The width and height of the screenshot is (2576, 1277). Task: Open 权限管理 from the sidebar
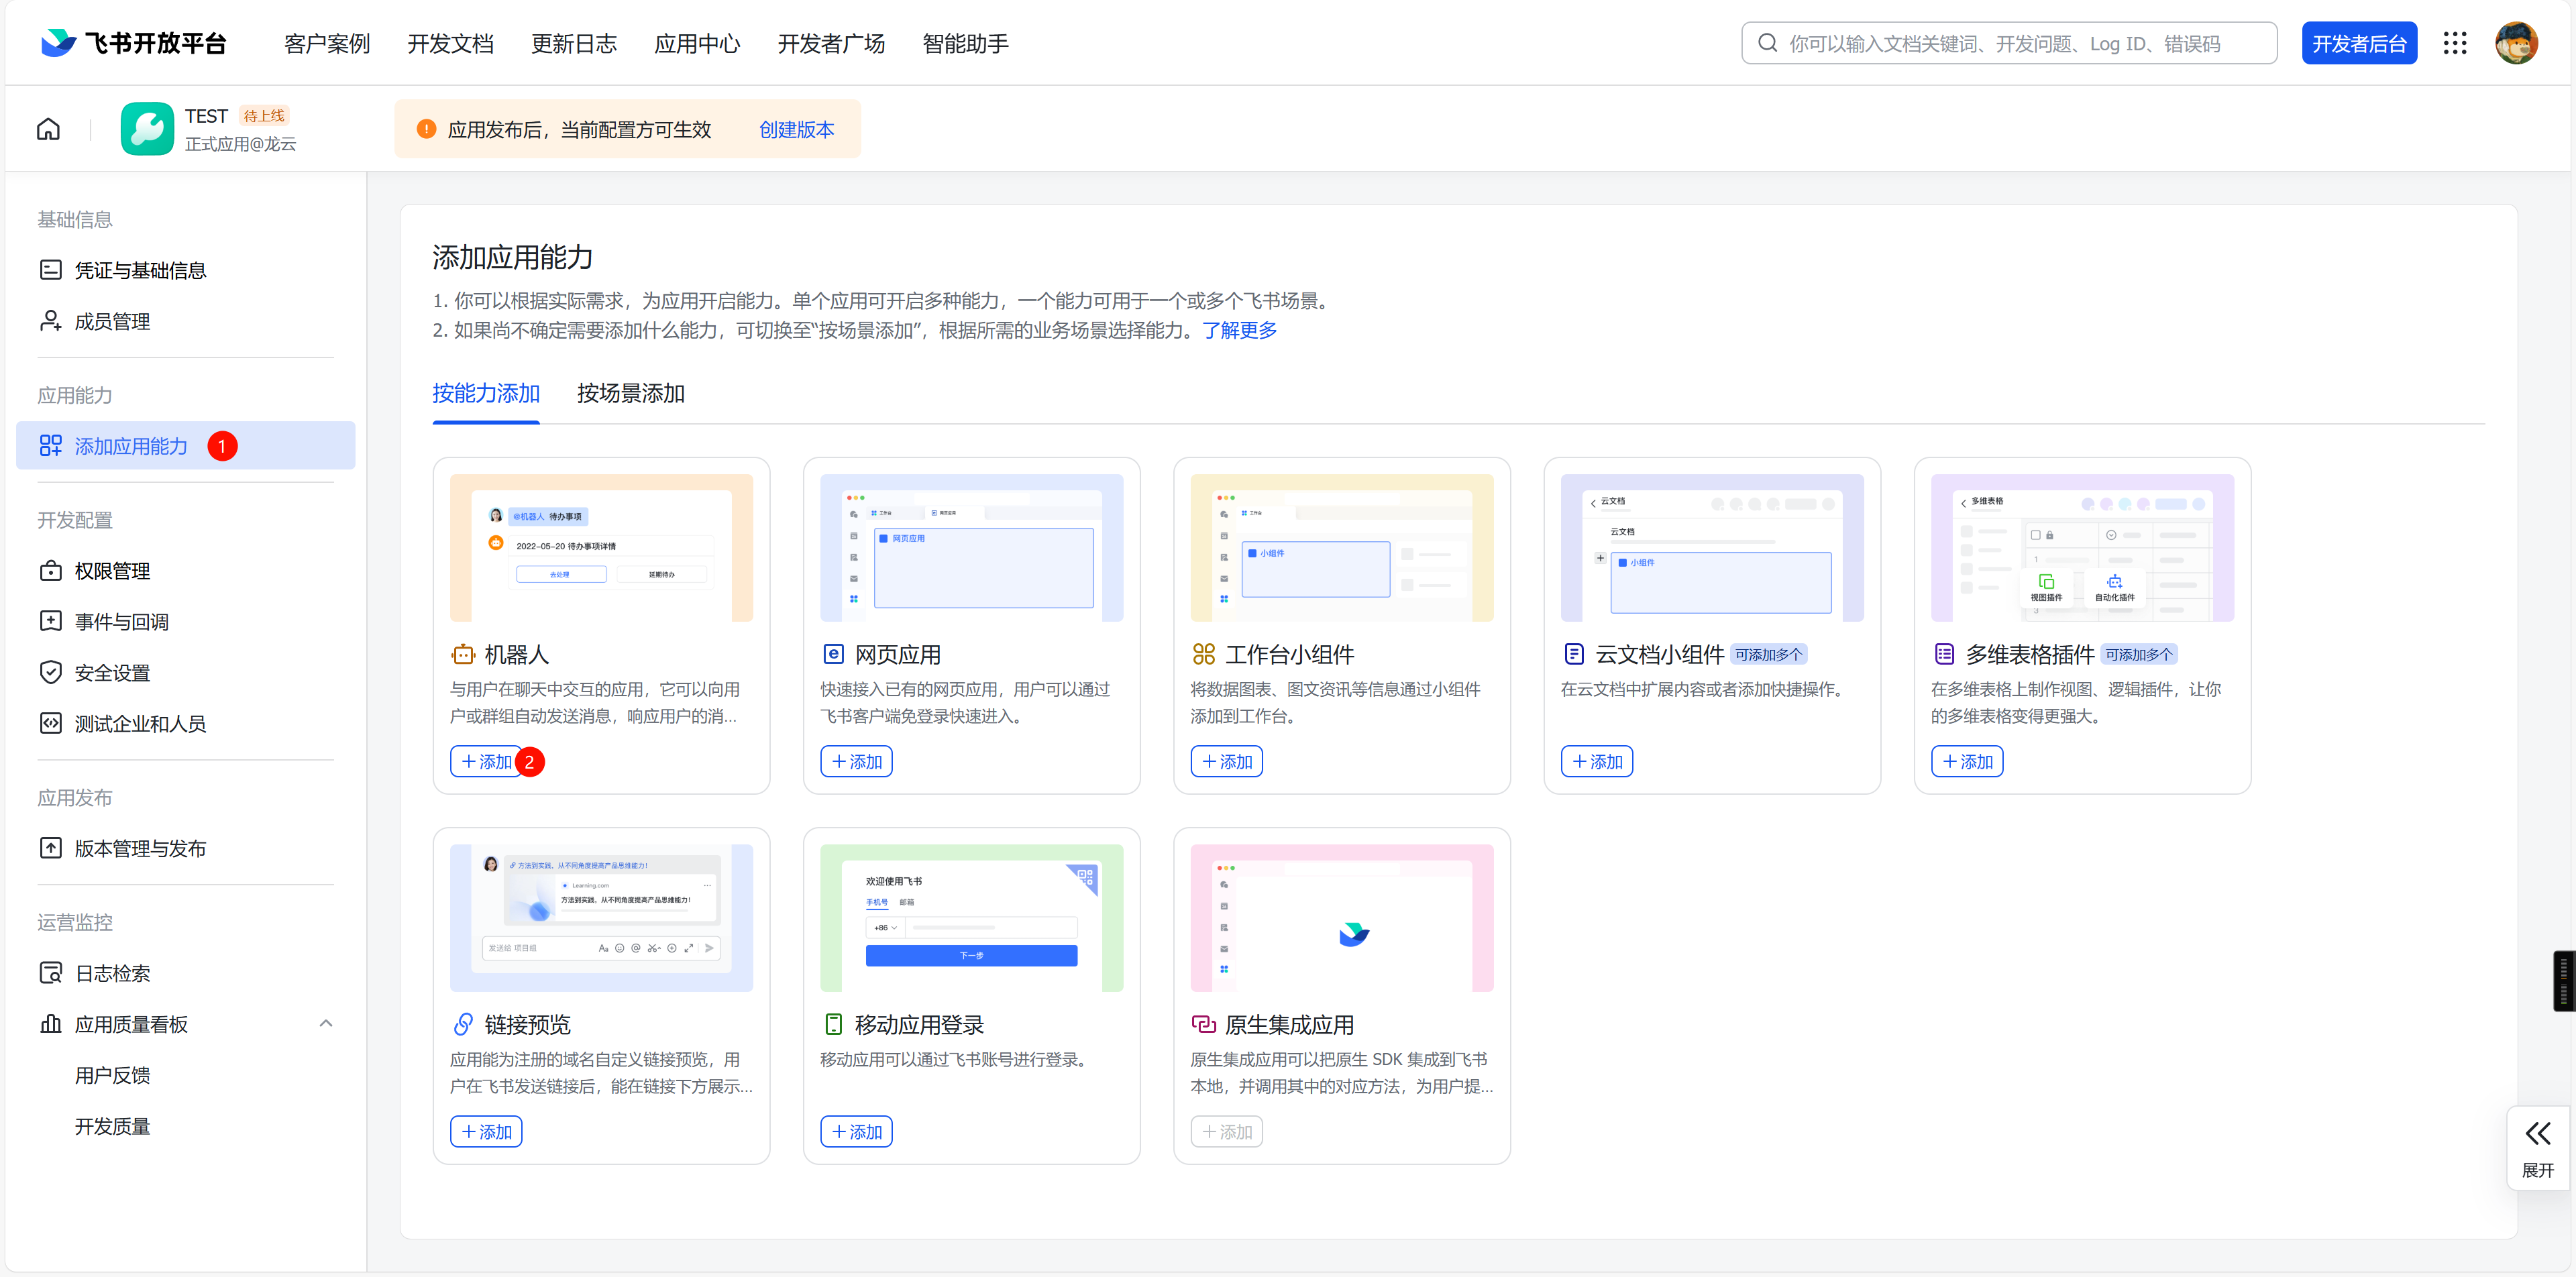[x=112, y=571]
